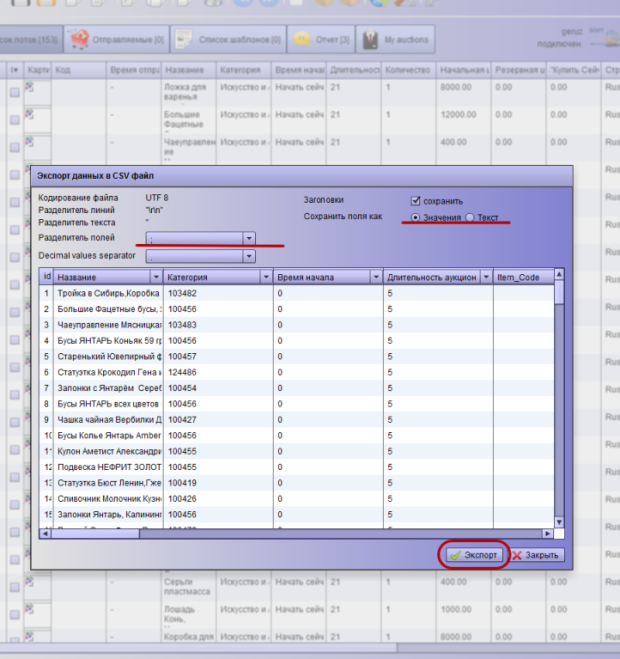Click the green checkmark Экспорт button
Viewport: 620px width, 659px height.
474,555
